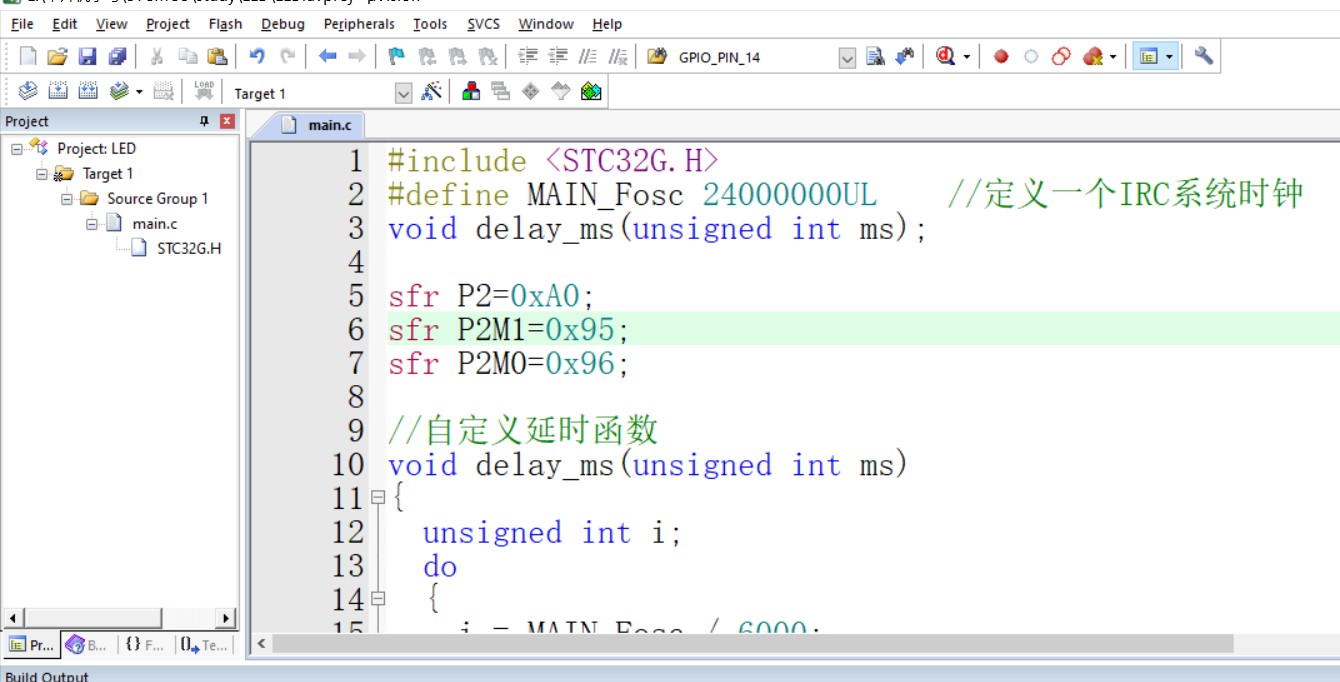Open the kill breakpoints dropdown arrow
Viewport: 1340px width, 682px height.
[1113, 57]
